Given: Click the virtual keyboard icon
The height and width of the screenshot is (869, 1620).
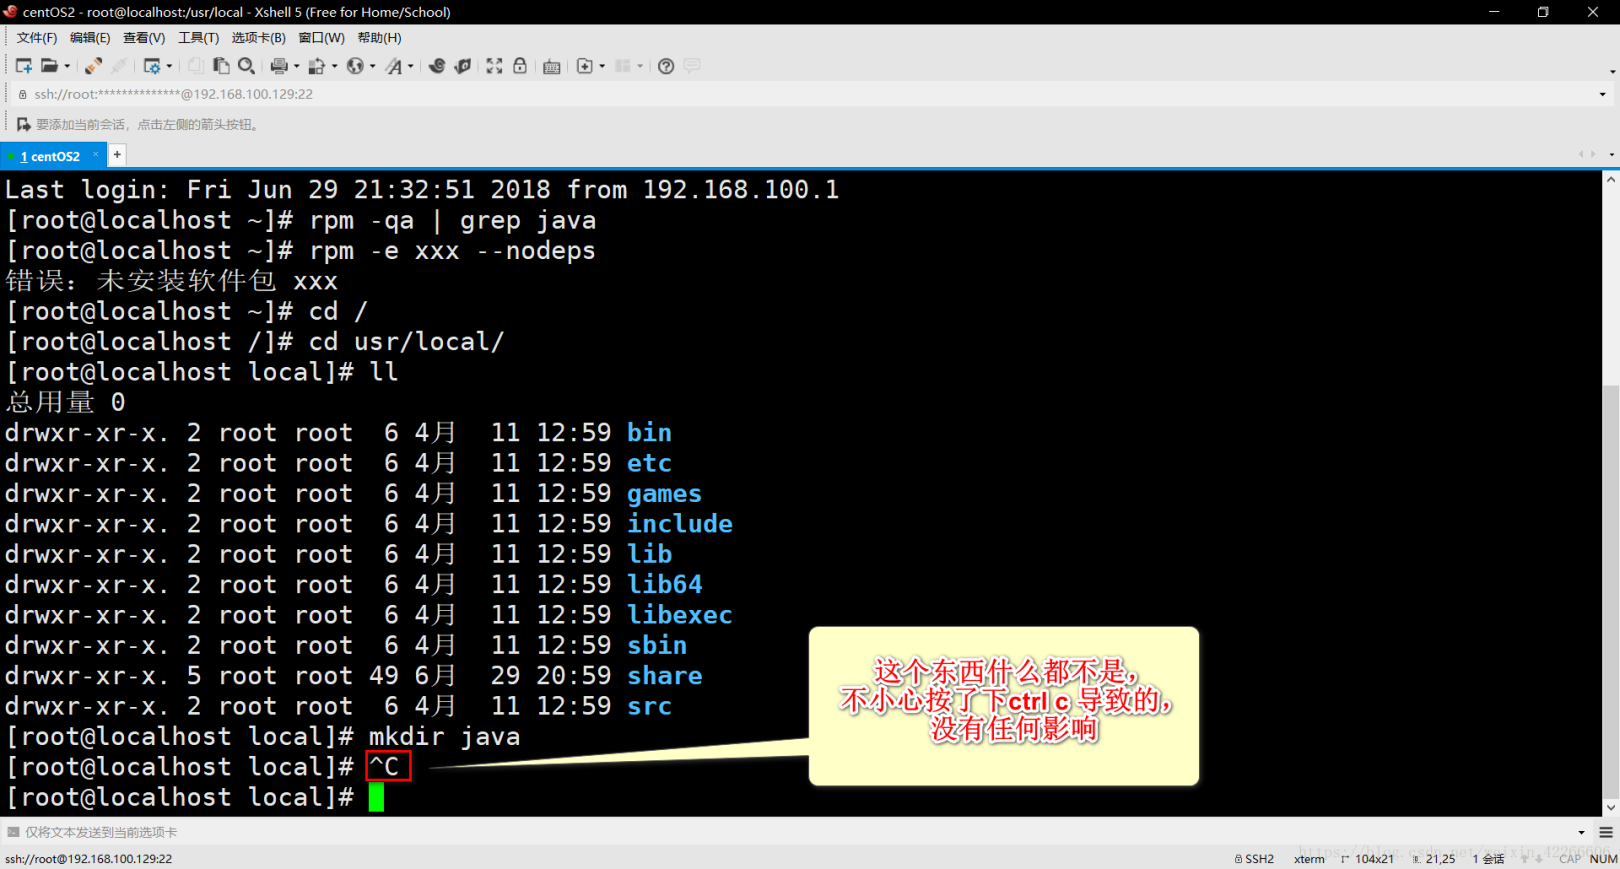Looking at the screenshot, I should click(x=551, y=66).
